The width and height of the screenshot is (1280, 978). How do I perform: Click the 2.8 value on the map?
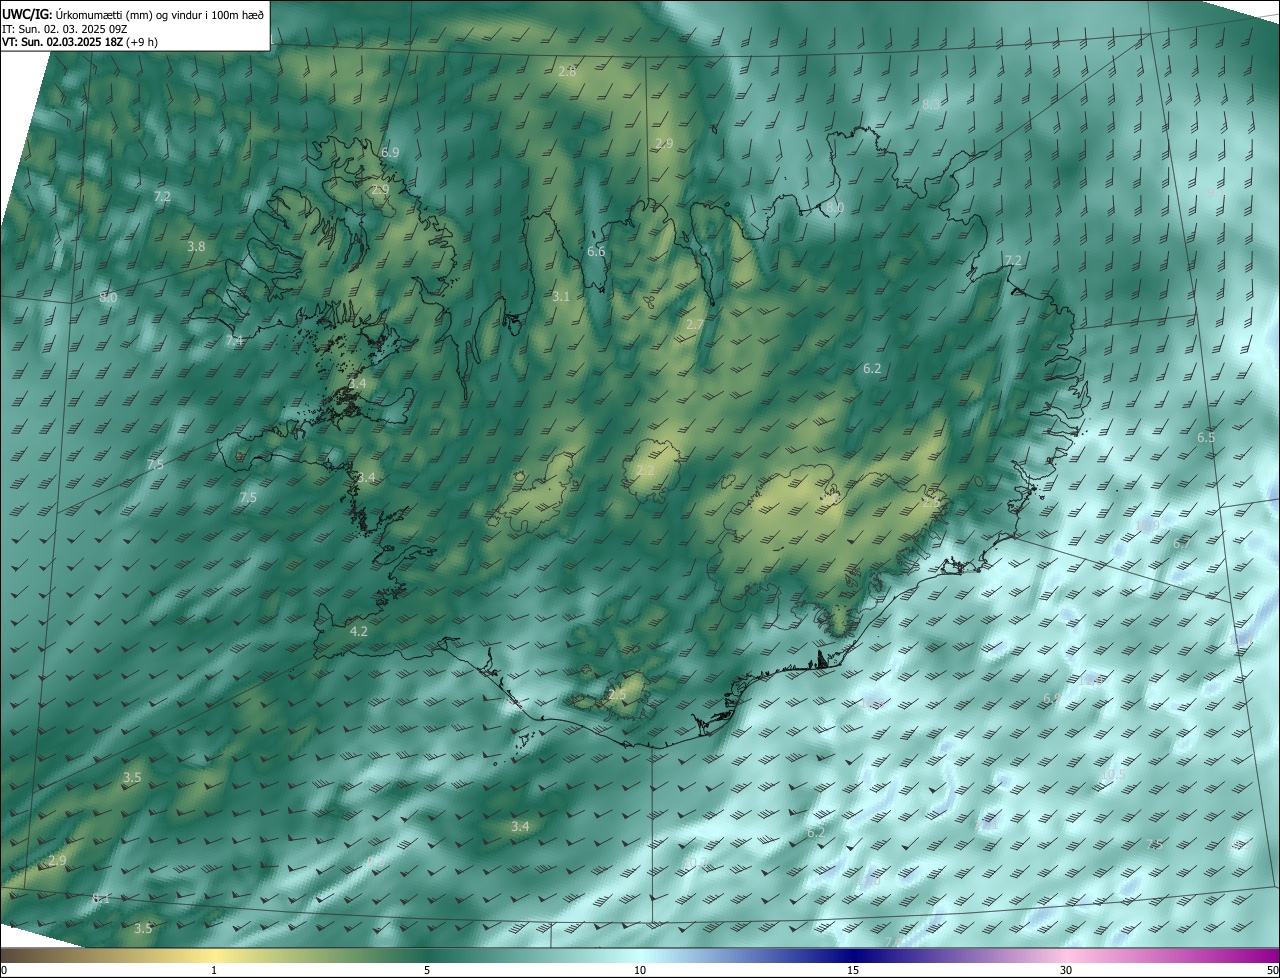[567, 72]
